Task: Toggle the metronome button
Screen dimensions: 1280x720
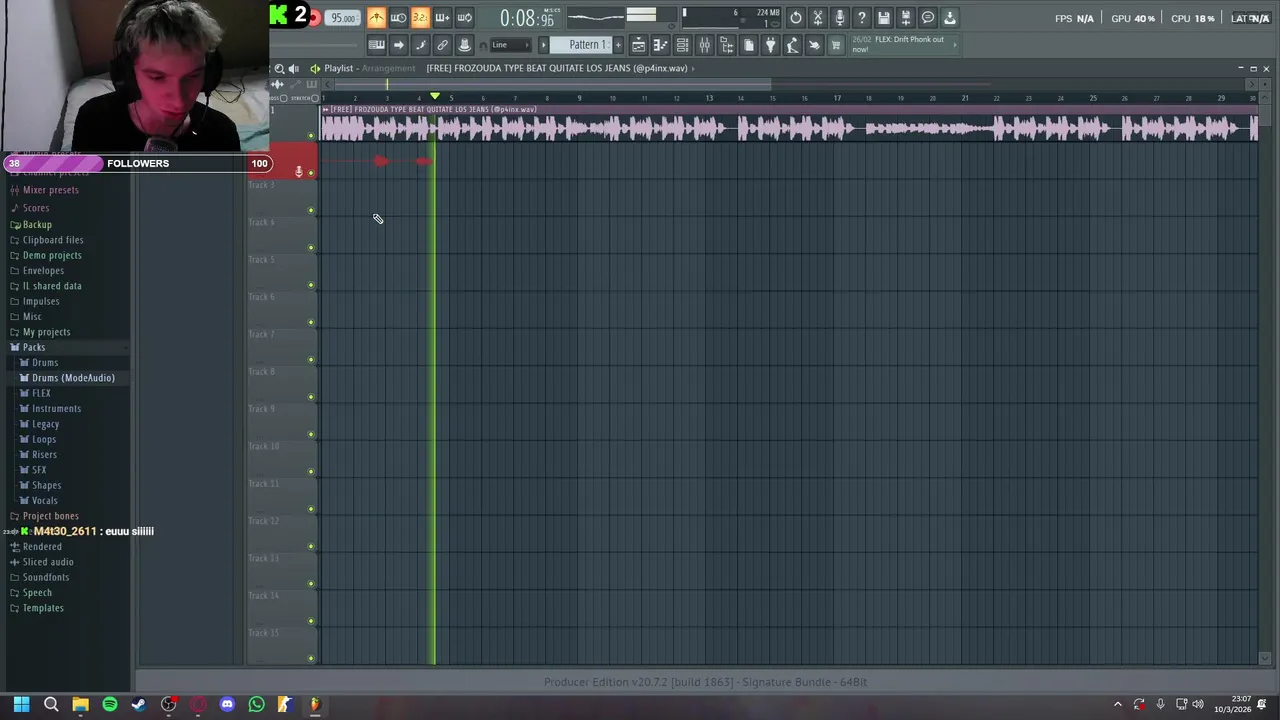Action: point(376,17)
